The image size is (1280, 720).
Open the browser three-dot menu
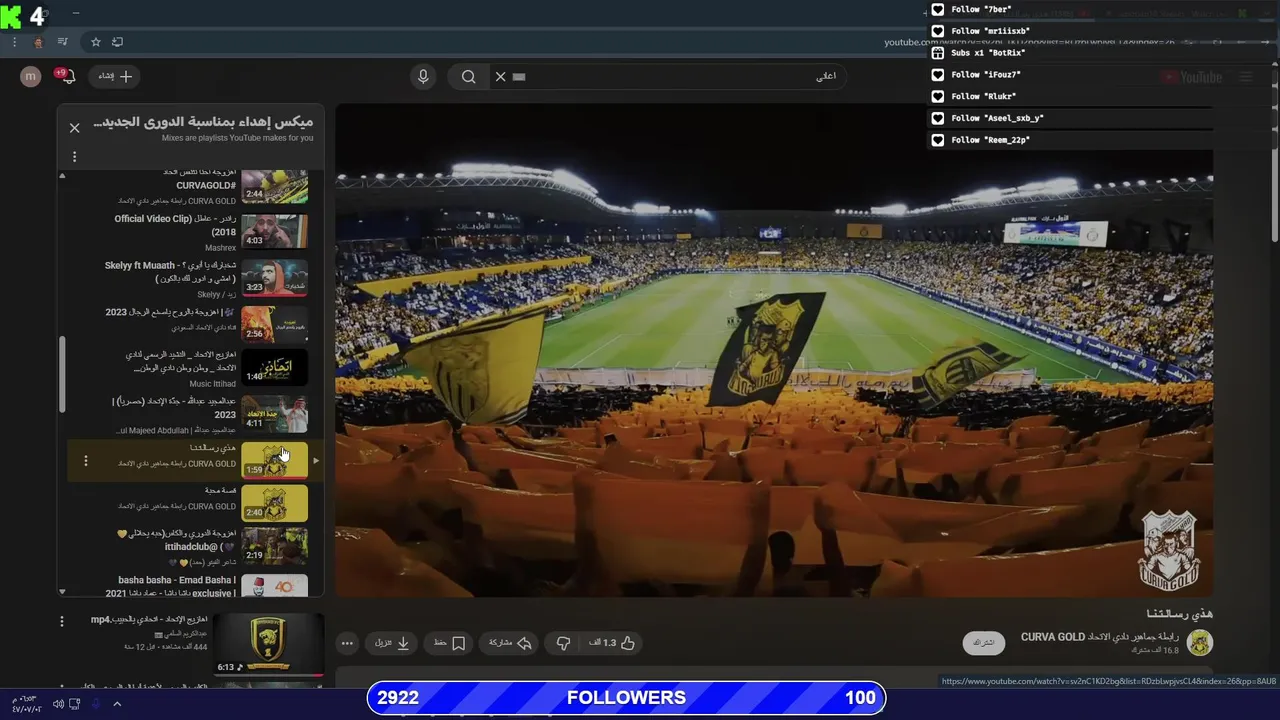click(x=14, y=42)
